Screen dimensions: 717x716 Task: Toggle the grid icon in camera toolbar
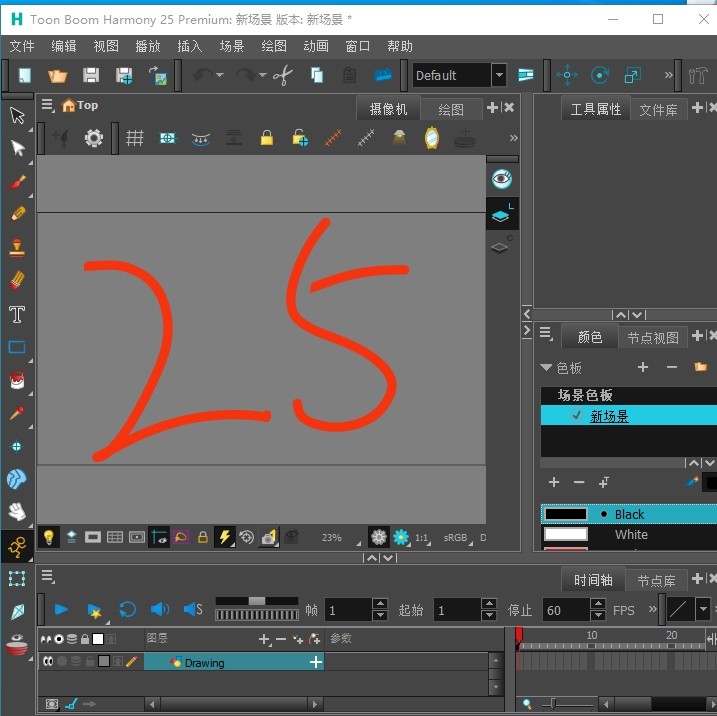tap(134, 138)
